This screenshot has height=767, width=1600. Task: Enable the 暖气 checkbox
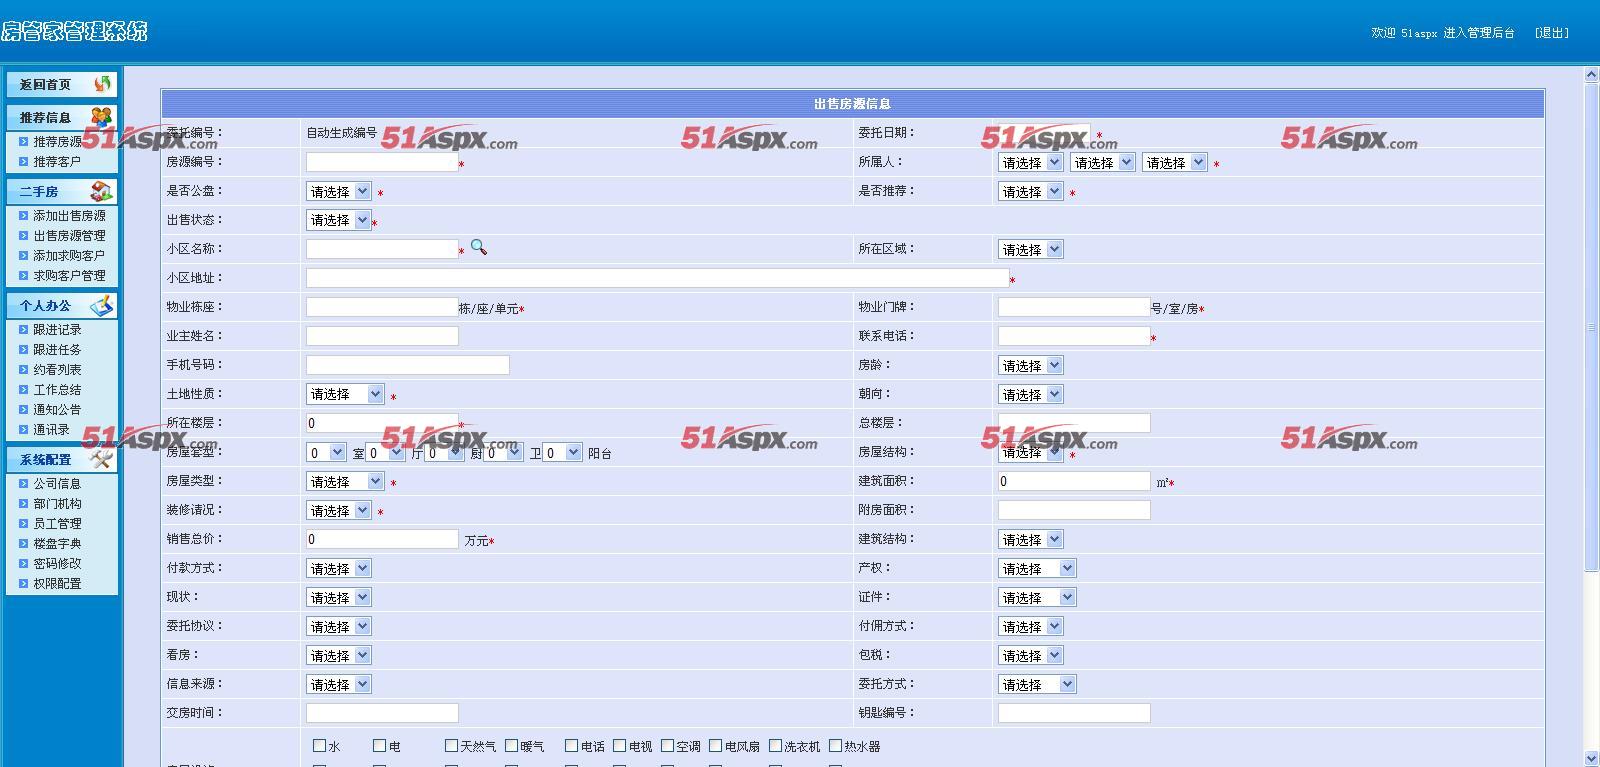[512, 745]
